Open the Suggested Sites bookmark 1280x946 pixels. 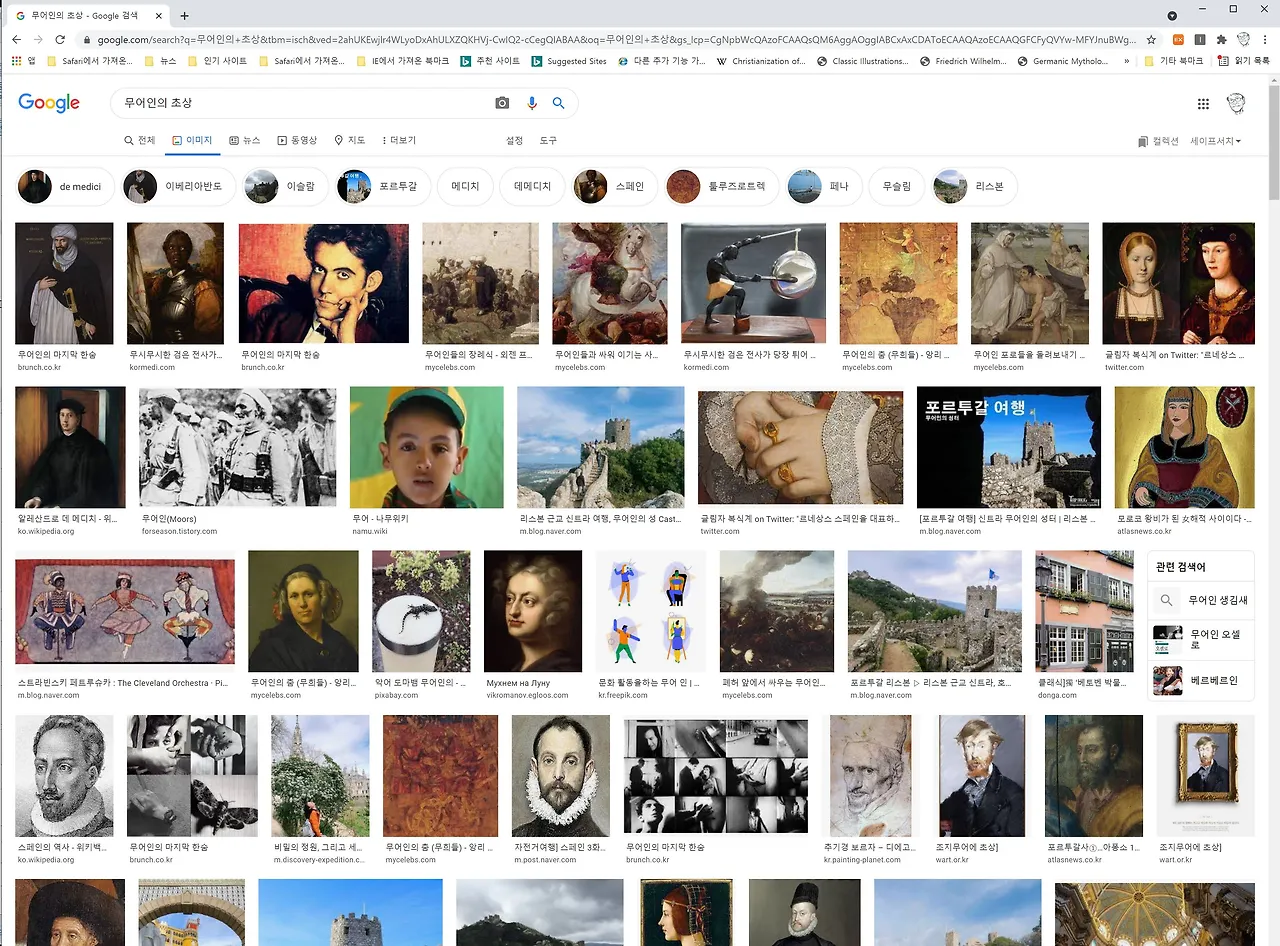pyautogui.click(x=569, y=61)
